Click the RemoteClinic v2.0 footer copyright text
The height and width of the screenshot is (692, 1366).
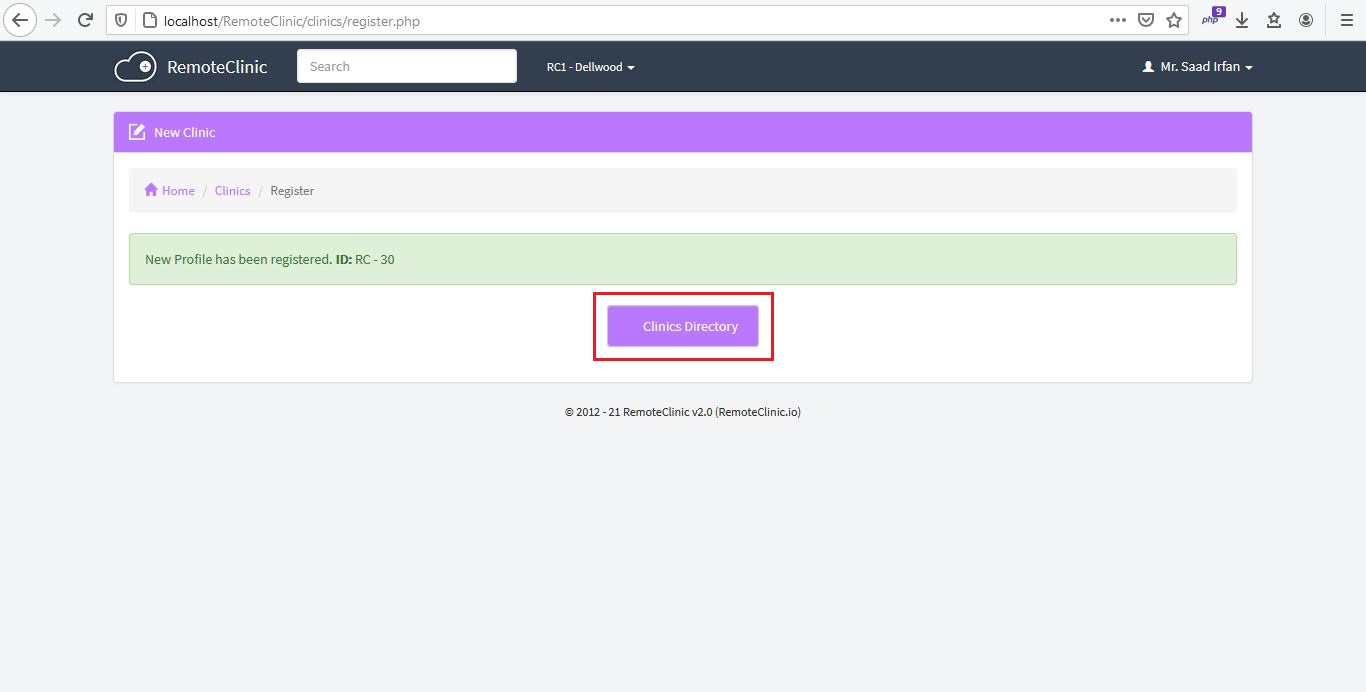[683, 412]
